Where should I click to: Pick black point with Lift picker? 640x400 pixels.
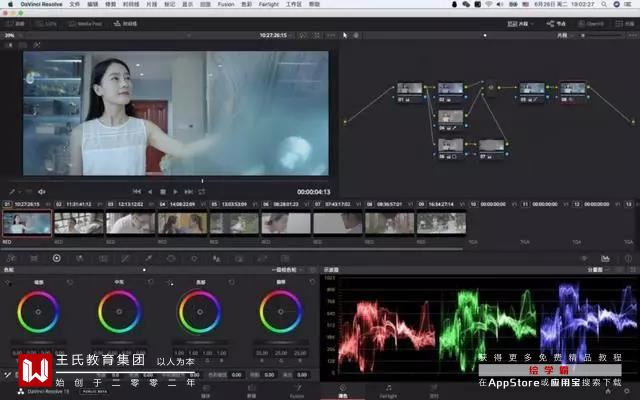8,282
